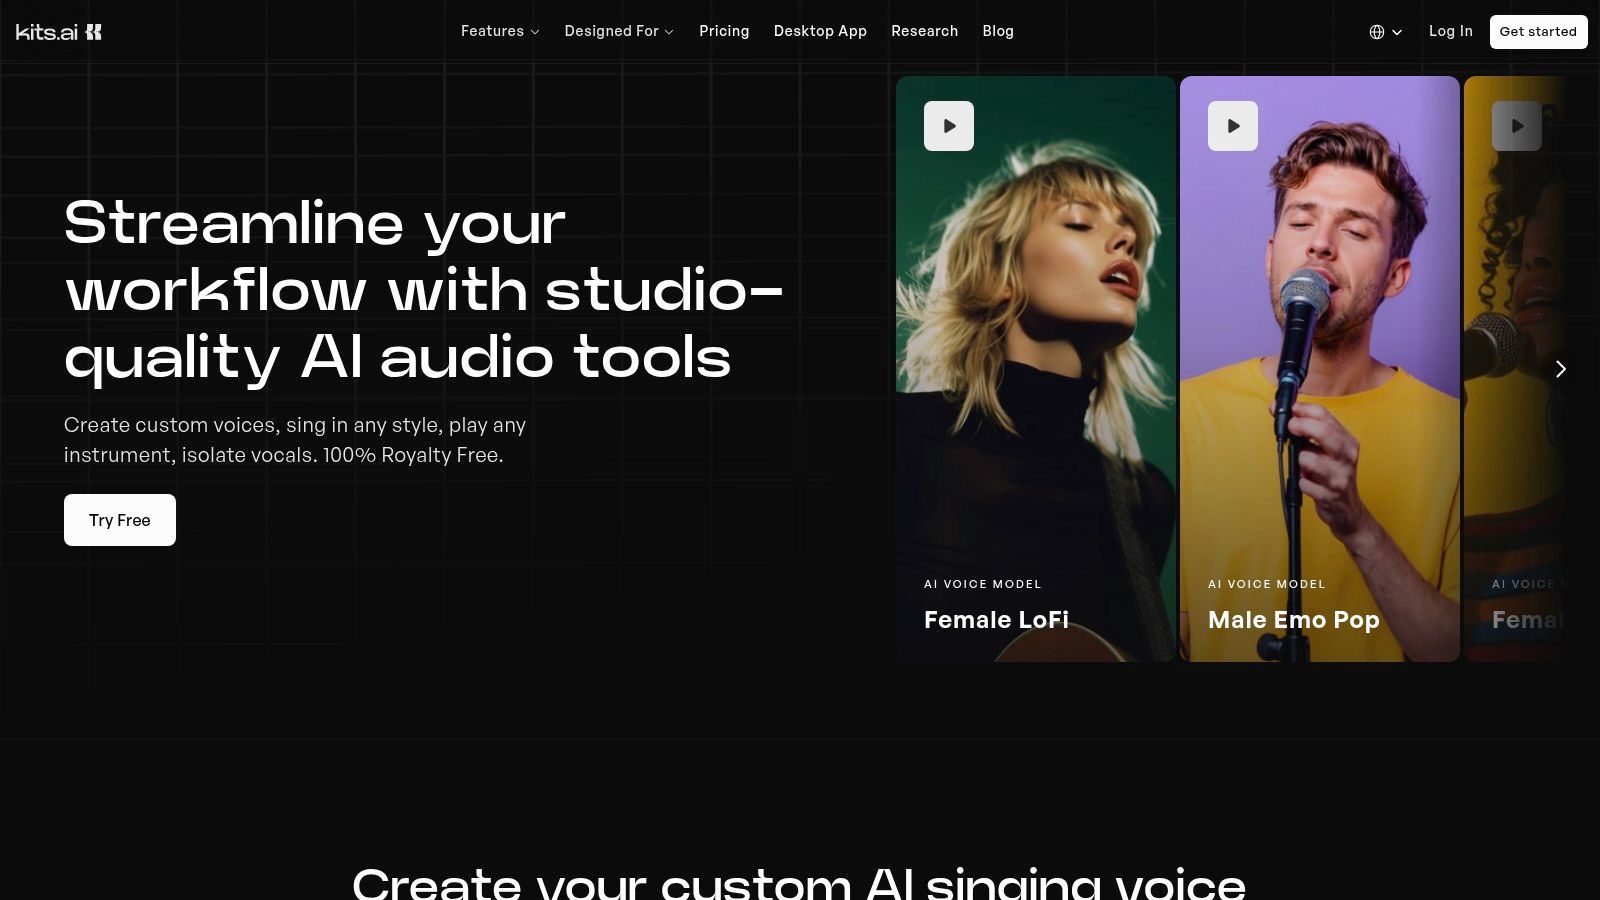This screenshot has width=1600, height=900.
Task: Go to the Pricing page
Action: [x=724, y=31]
